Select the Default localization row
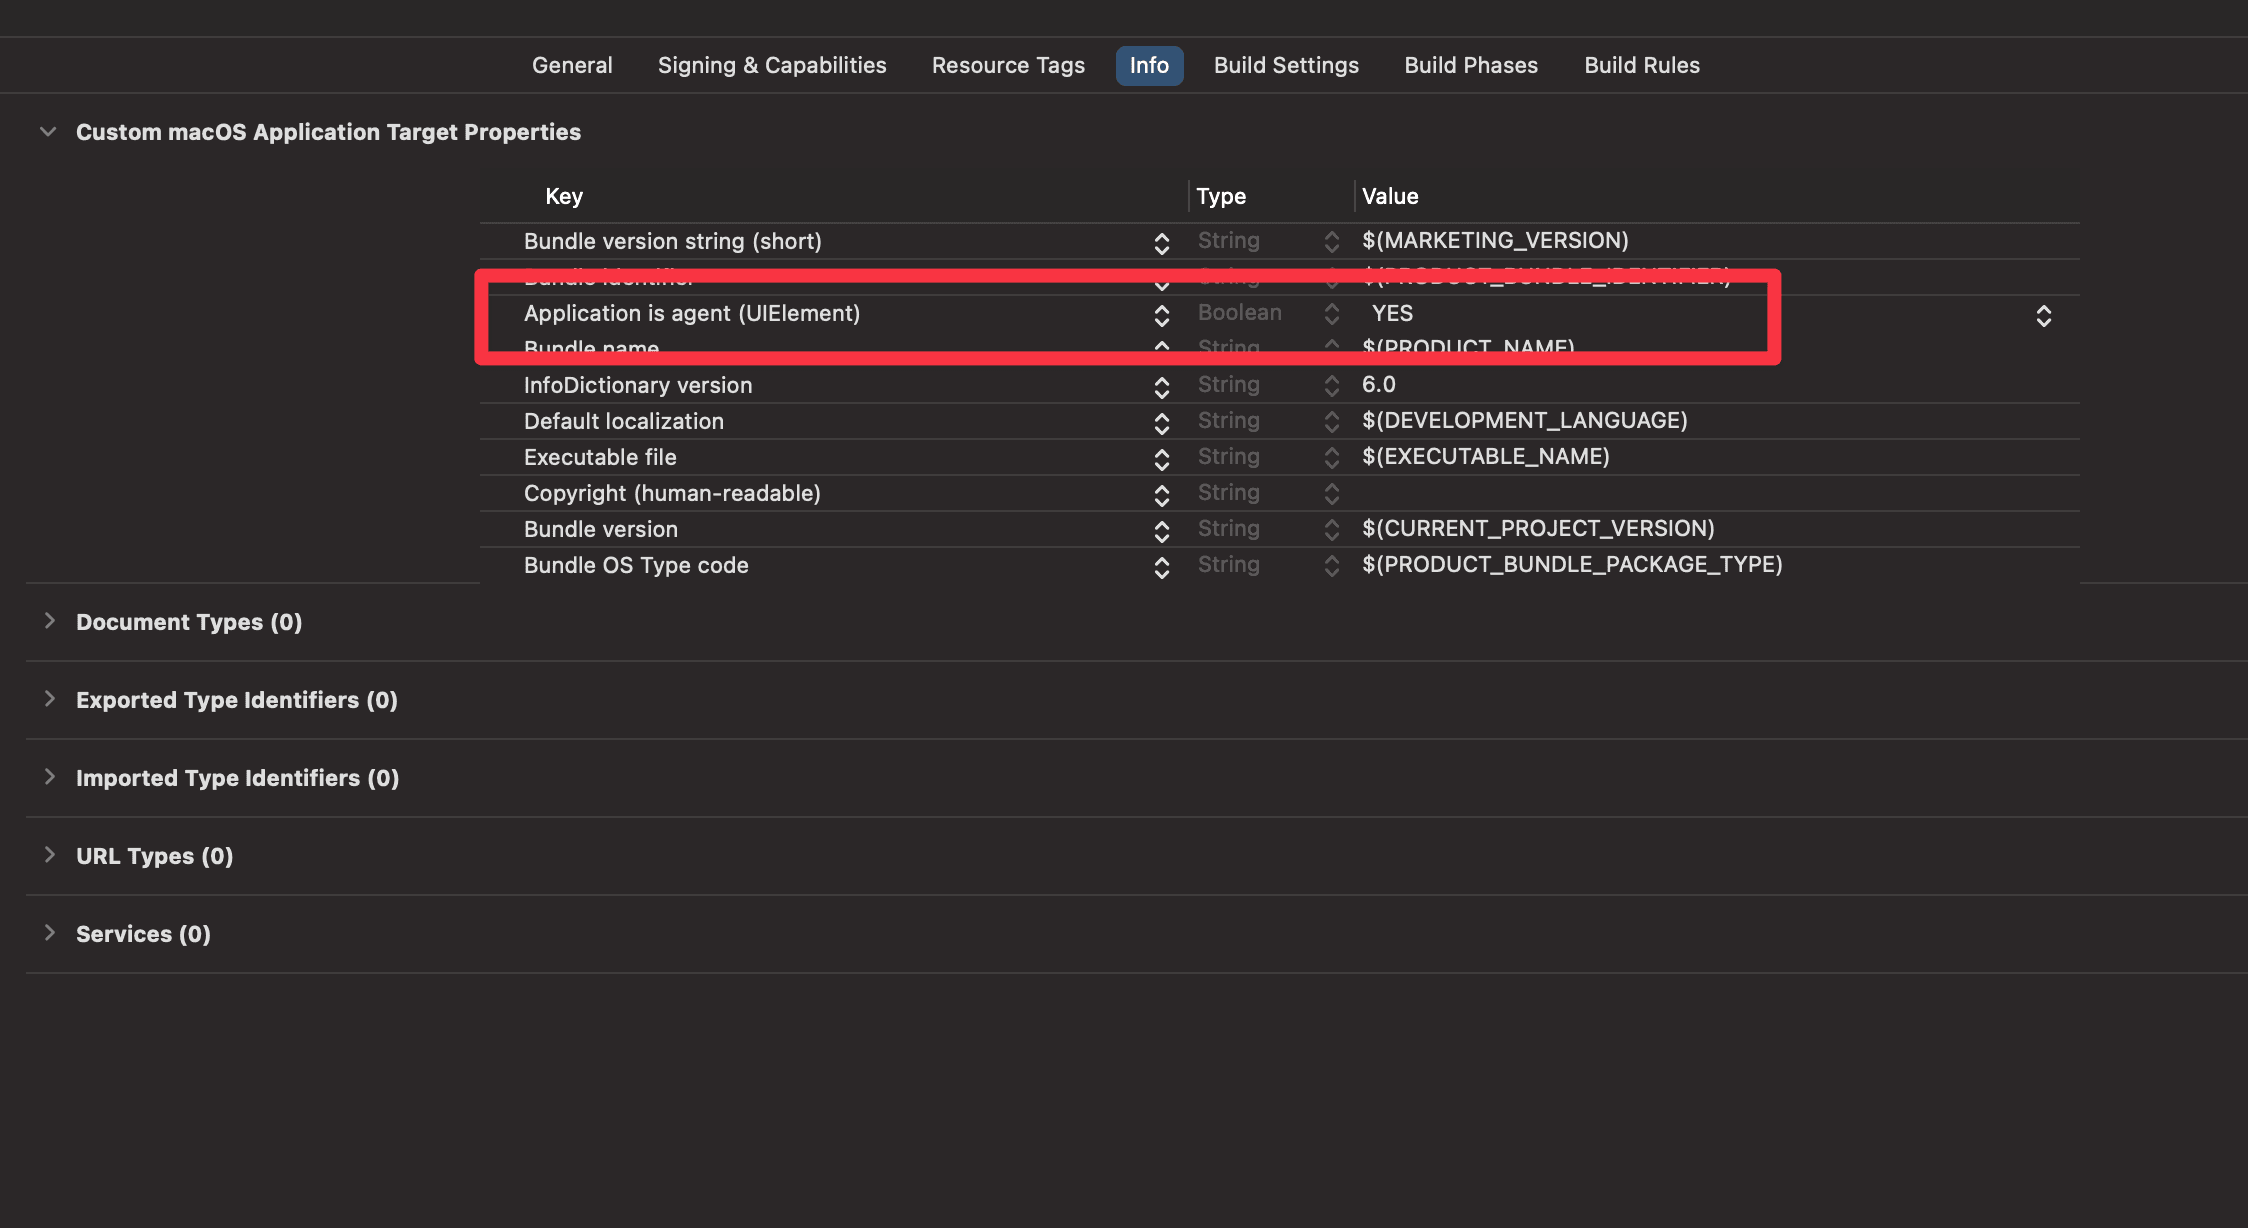The width and height of the screenshot is (2248, 1228). click(624, 421)
